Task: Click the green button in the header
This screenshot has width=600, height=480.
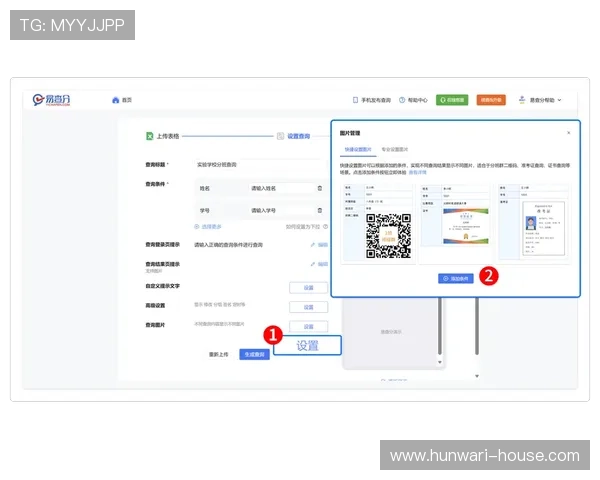Action: (452, 100)
